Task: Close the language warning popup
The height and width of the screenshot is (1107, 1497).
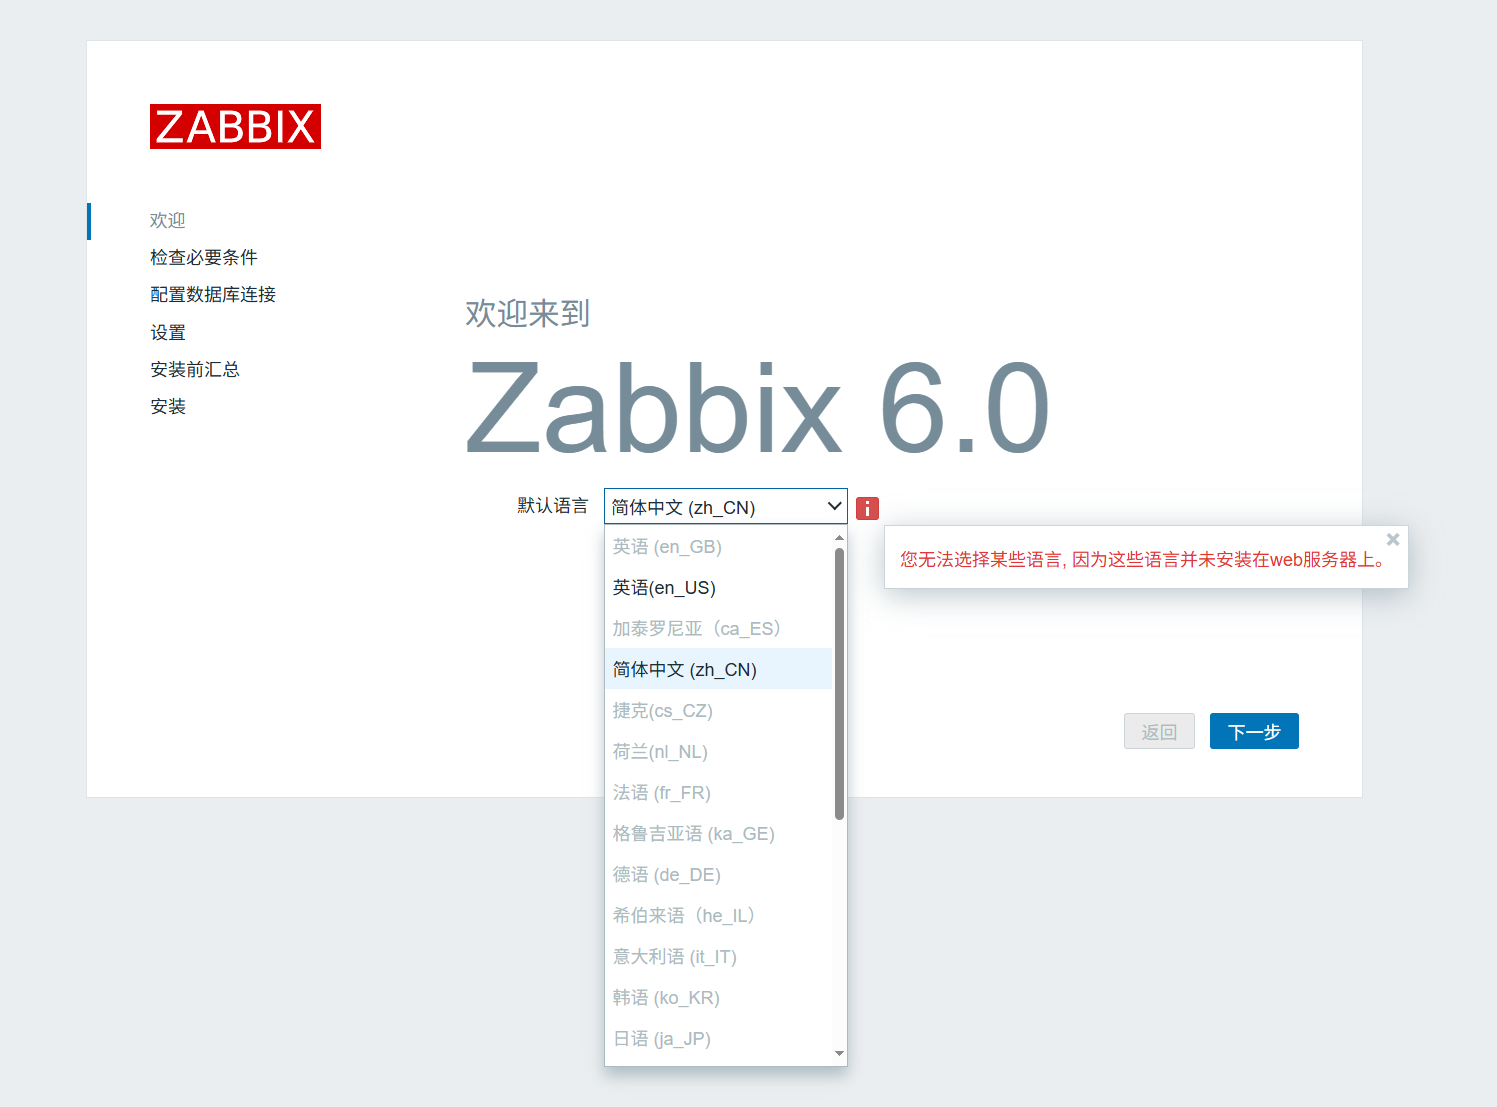Action: [1393, 539]
